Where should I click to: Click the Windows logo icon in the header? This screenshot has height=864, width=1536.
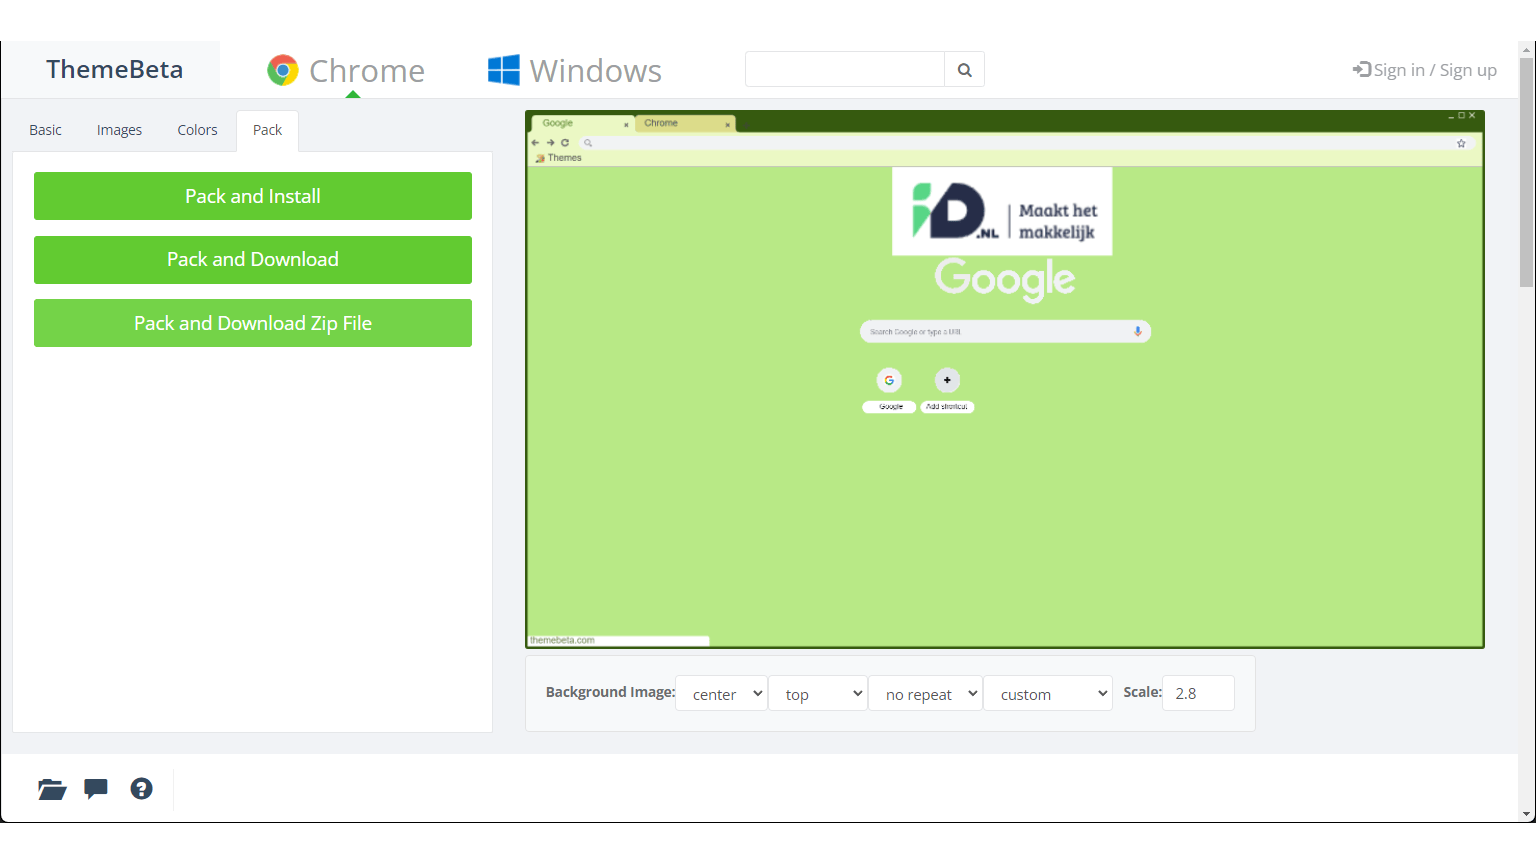pos(504,70)
